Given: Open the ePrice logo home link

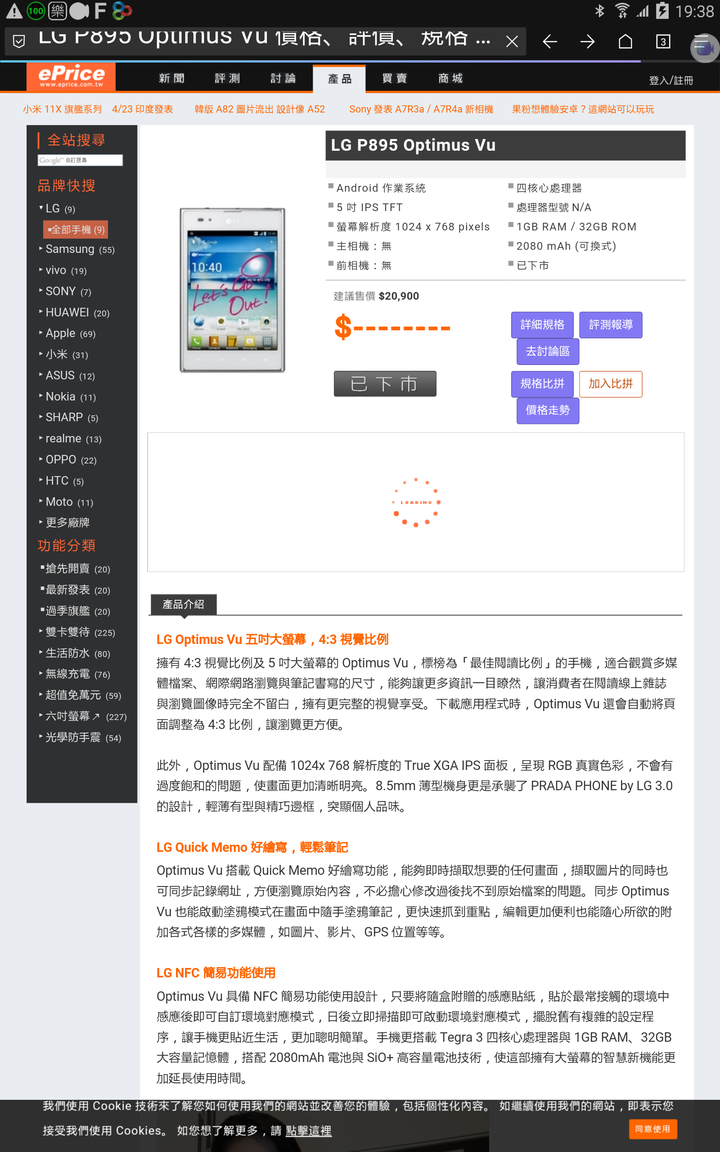Looking at the screenshot, I should [x=71, y=76].
